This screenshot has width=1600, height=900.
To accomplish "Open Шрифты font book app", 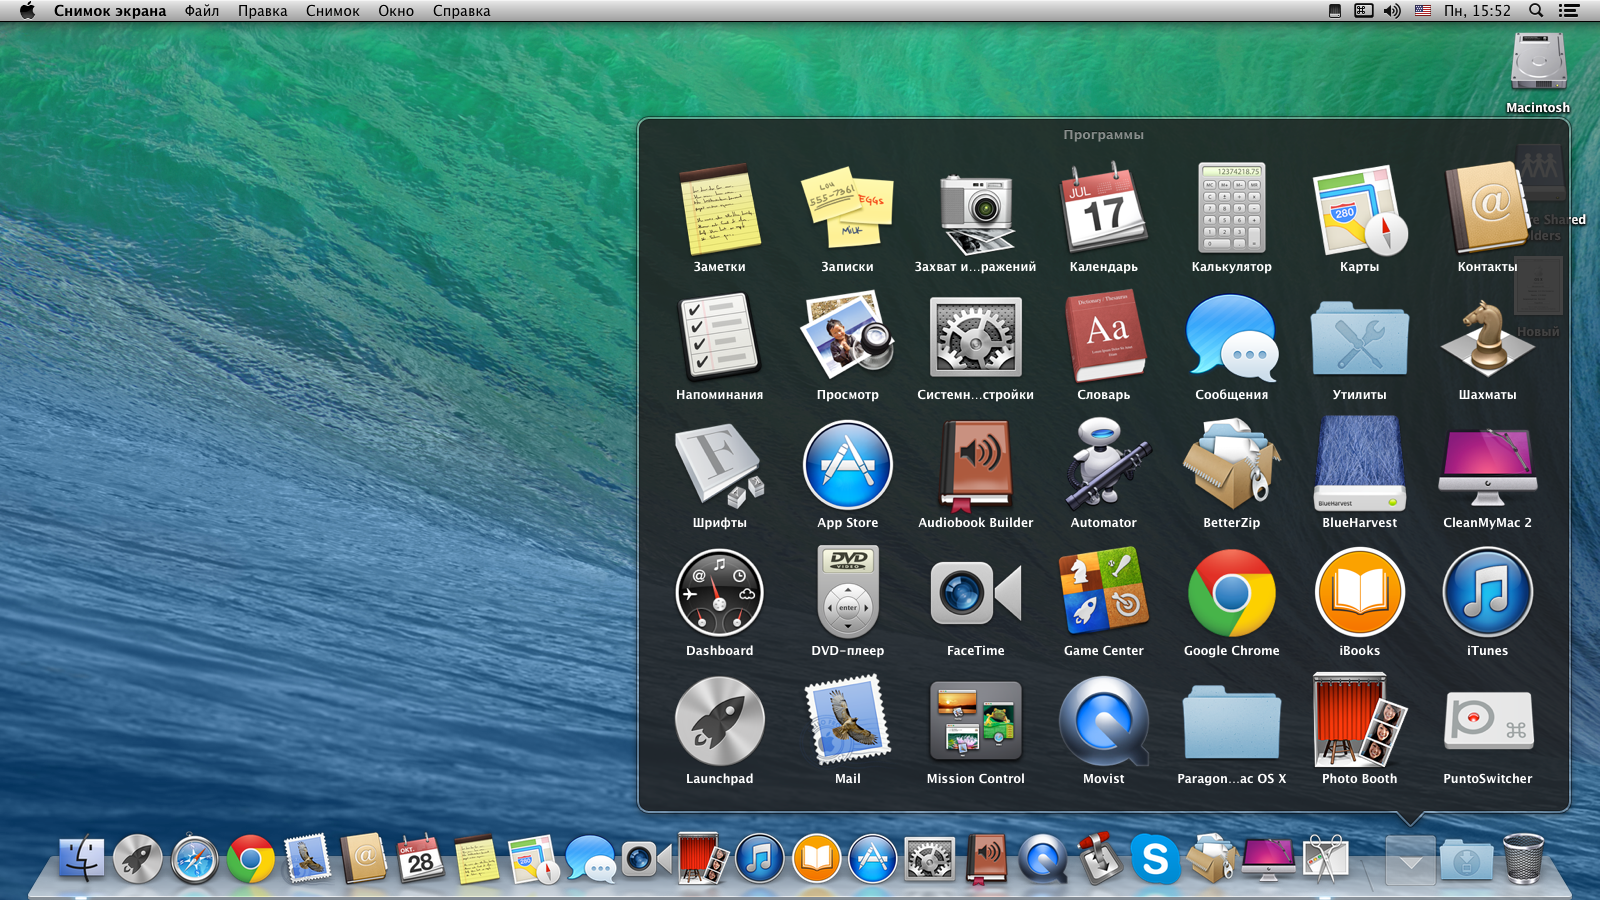I will click(x=720, y=465).
